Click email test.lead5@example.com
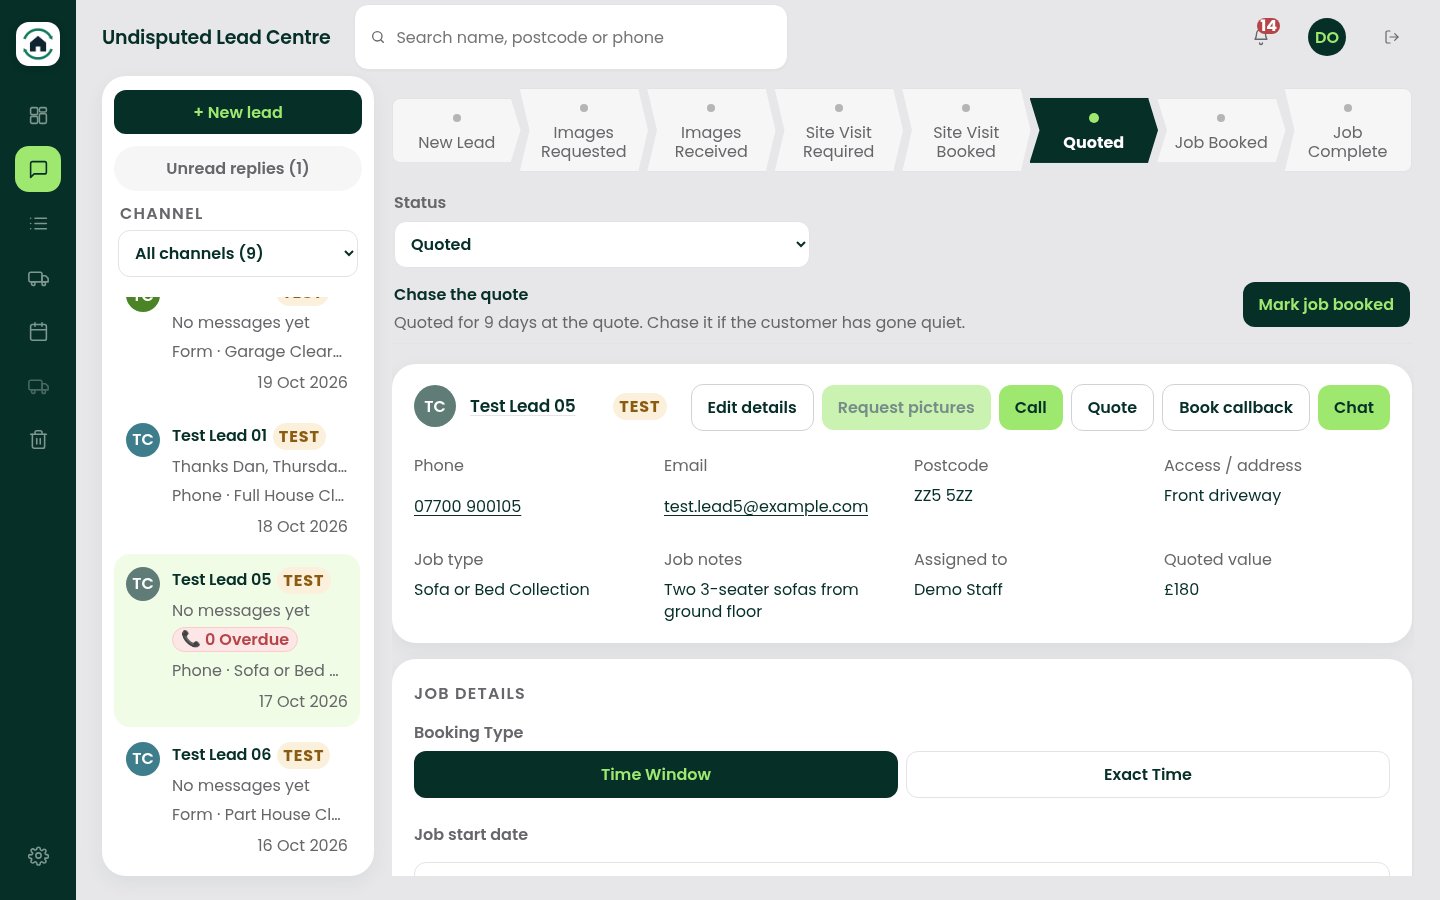The image size is (1440, 900). tap(766, 506)
